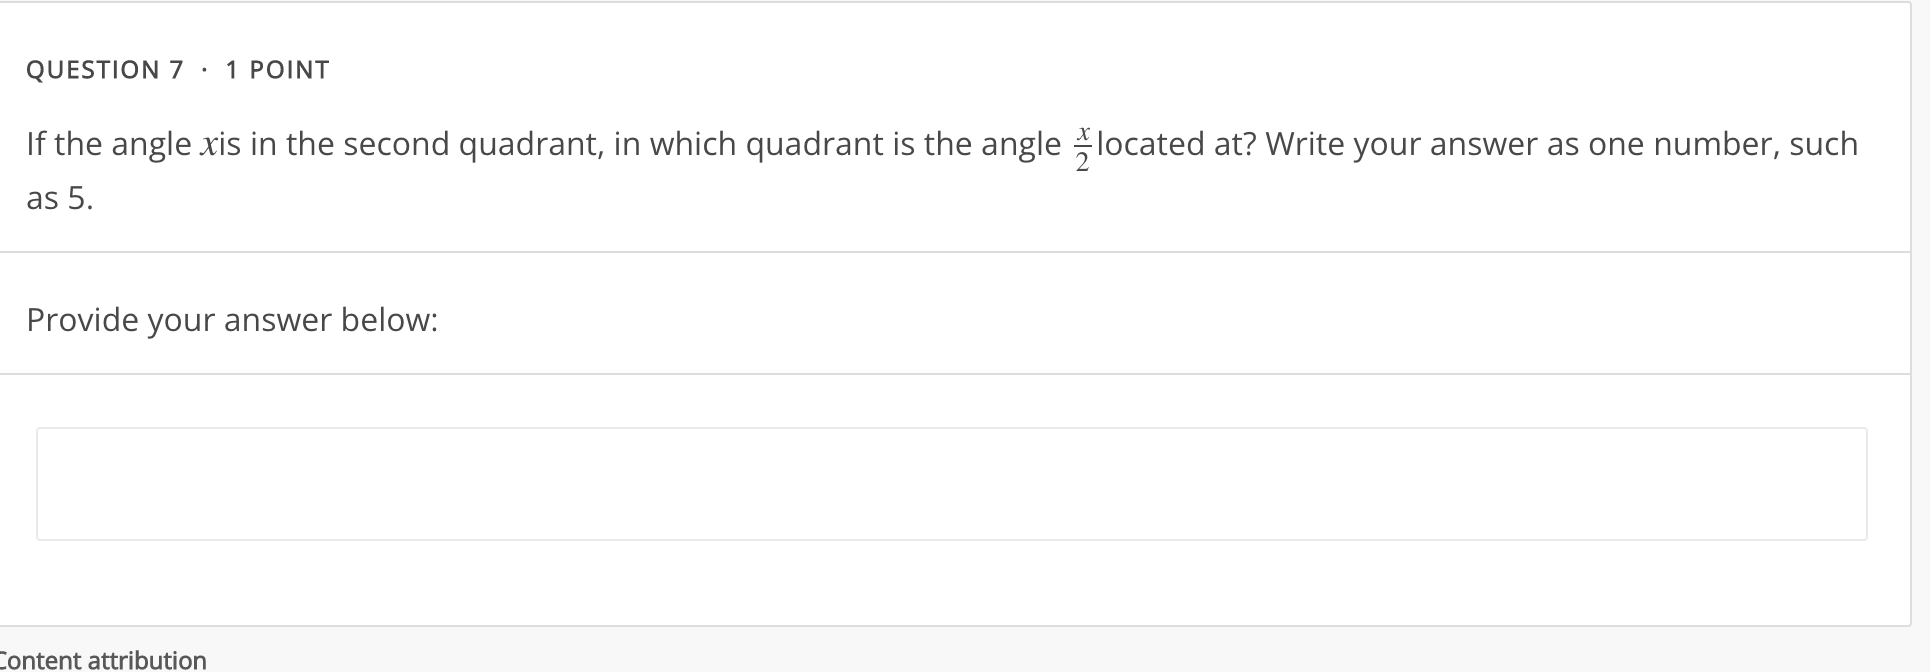Click the italic x in the question
The image size is (1930, 672).
click(207, 144)
